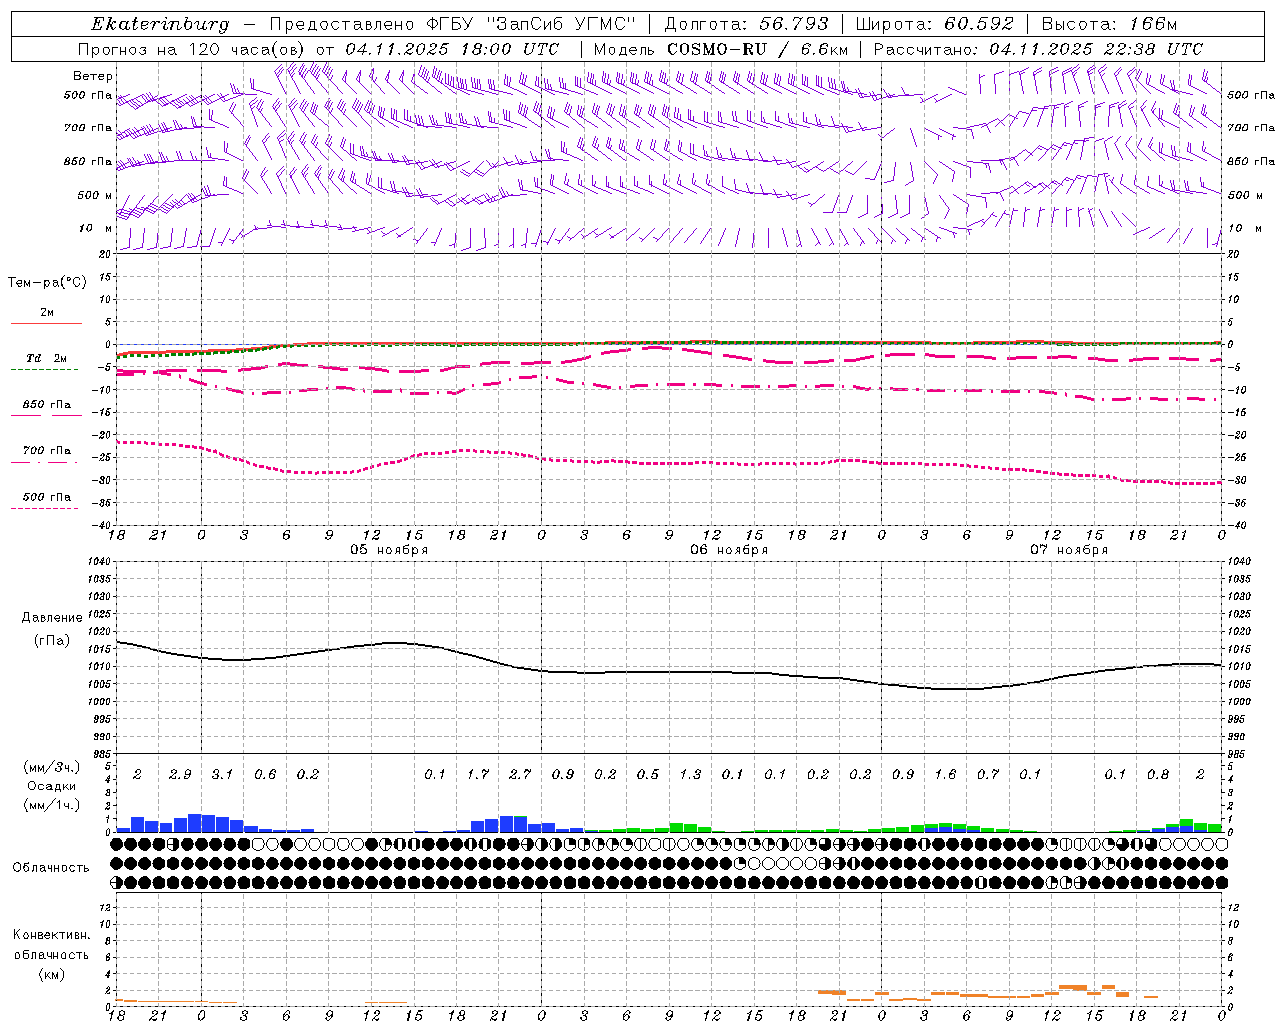
Task: Click the 1.7 precipitation total value
Action: tap(478, 774)
